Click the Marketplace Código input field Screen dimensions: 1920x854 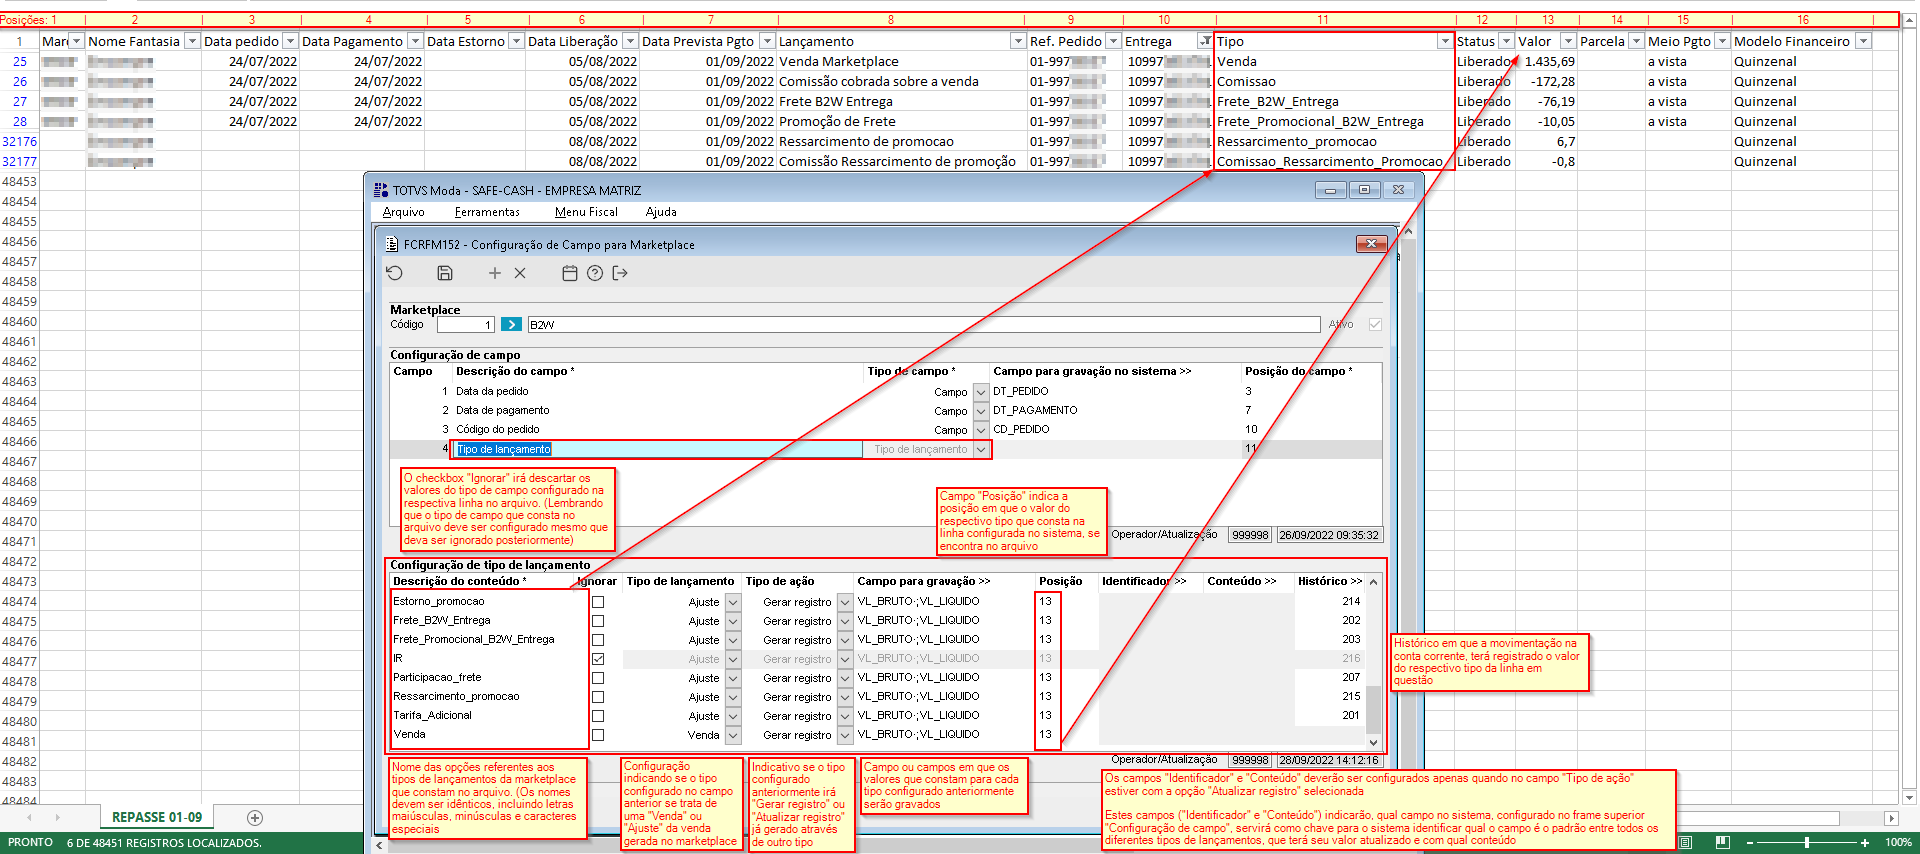click(466, 324)
